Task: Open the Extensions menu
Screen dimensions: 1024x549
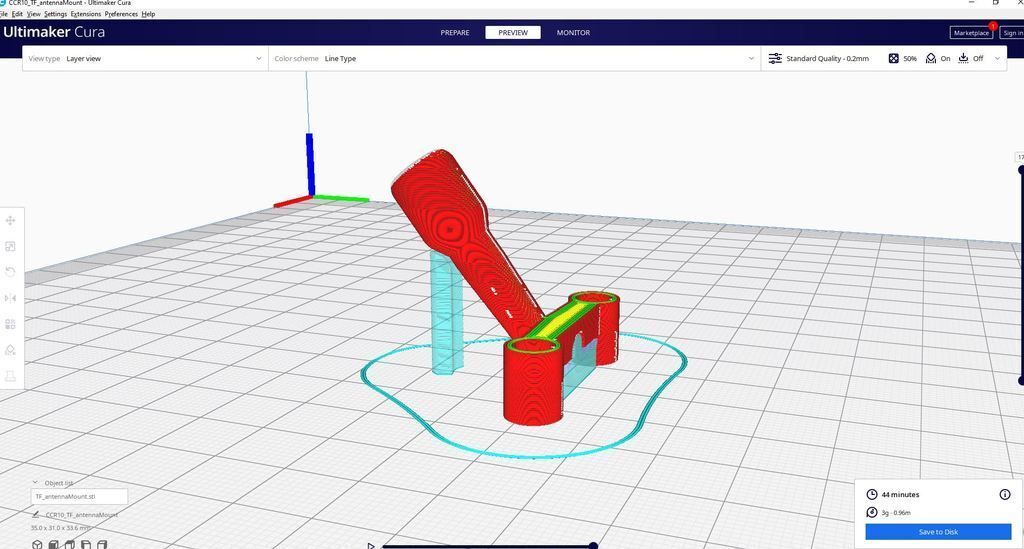Action: 86,14
